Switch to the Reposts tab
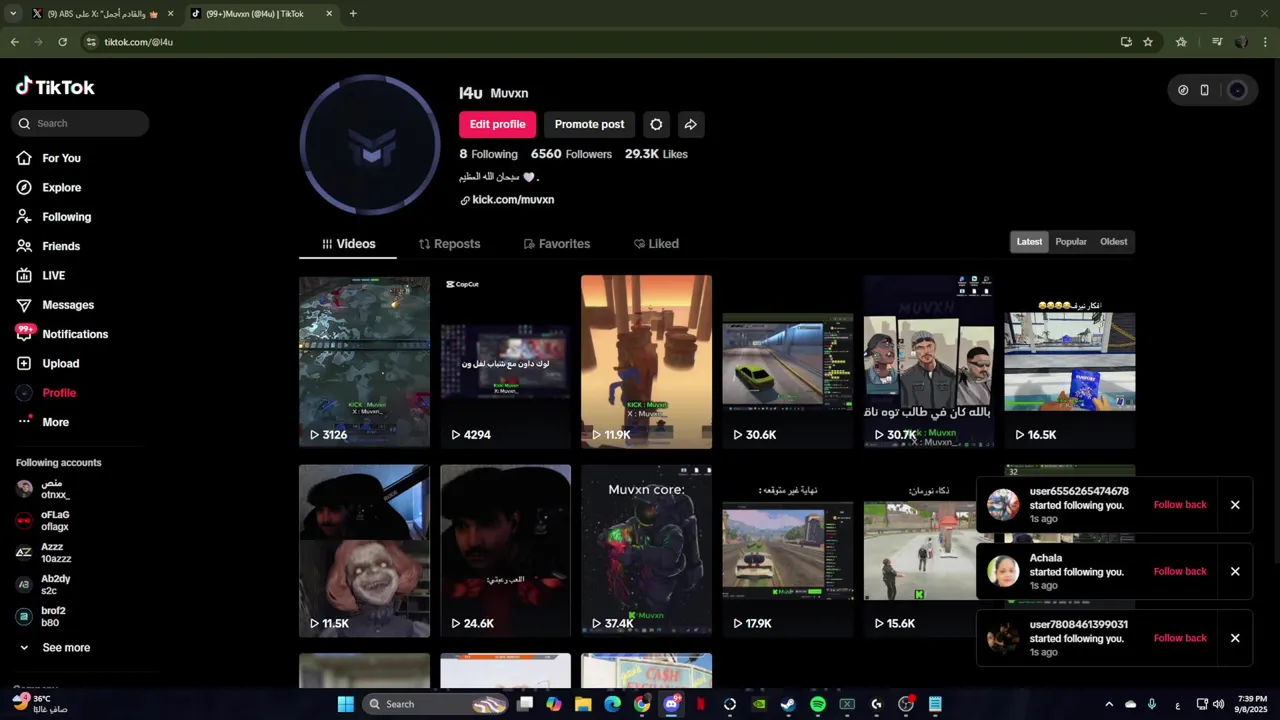This screenshot has width=1280, height=720. (x=449, y=244)
